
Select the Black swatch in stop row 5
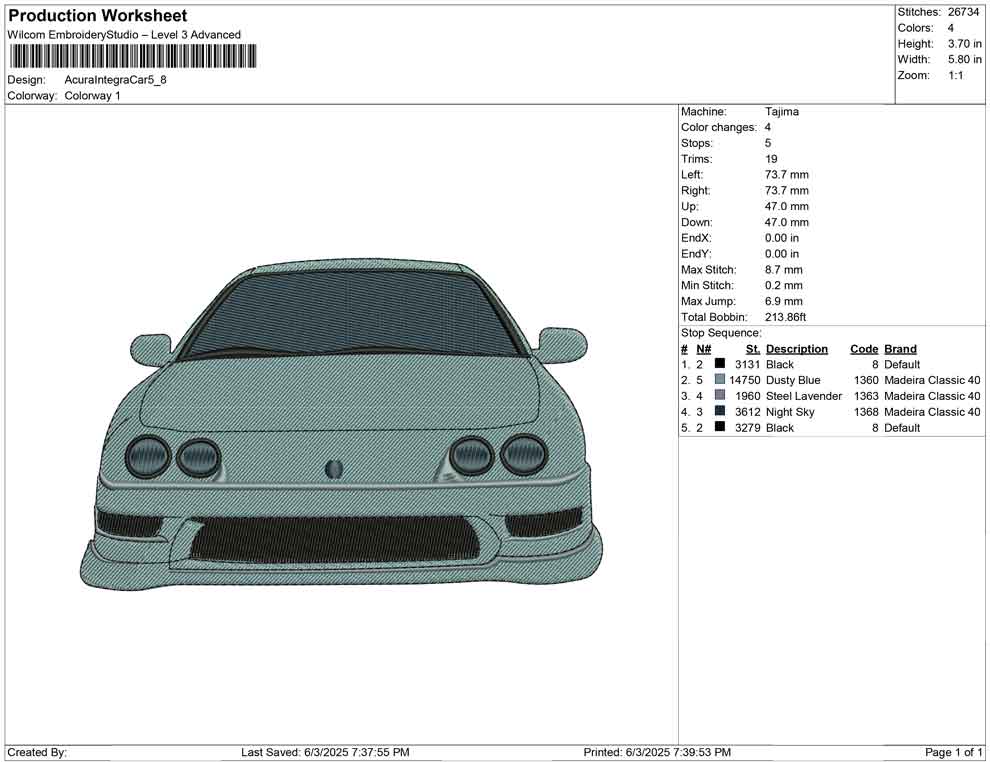pos(720,428)
